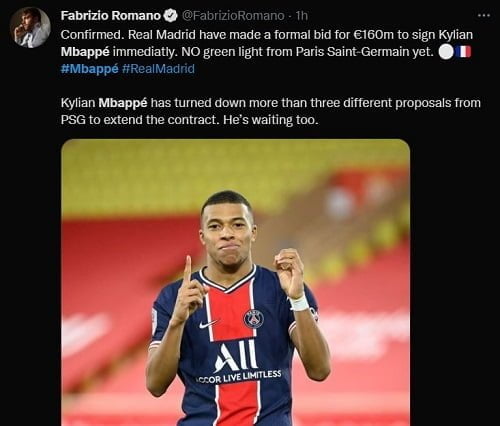Click the verified badge beside Fabrizio Romano
Image resolution: width=500 pixels, height=426 pixels.
tap(170, 16)
